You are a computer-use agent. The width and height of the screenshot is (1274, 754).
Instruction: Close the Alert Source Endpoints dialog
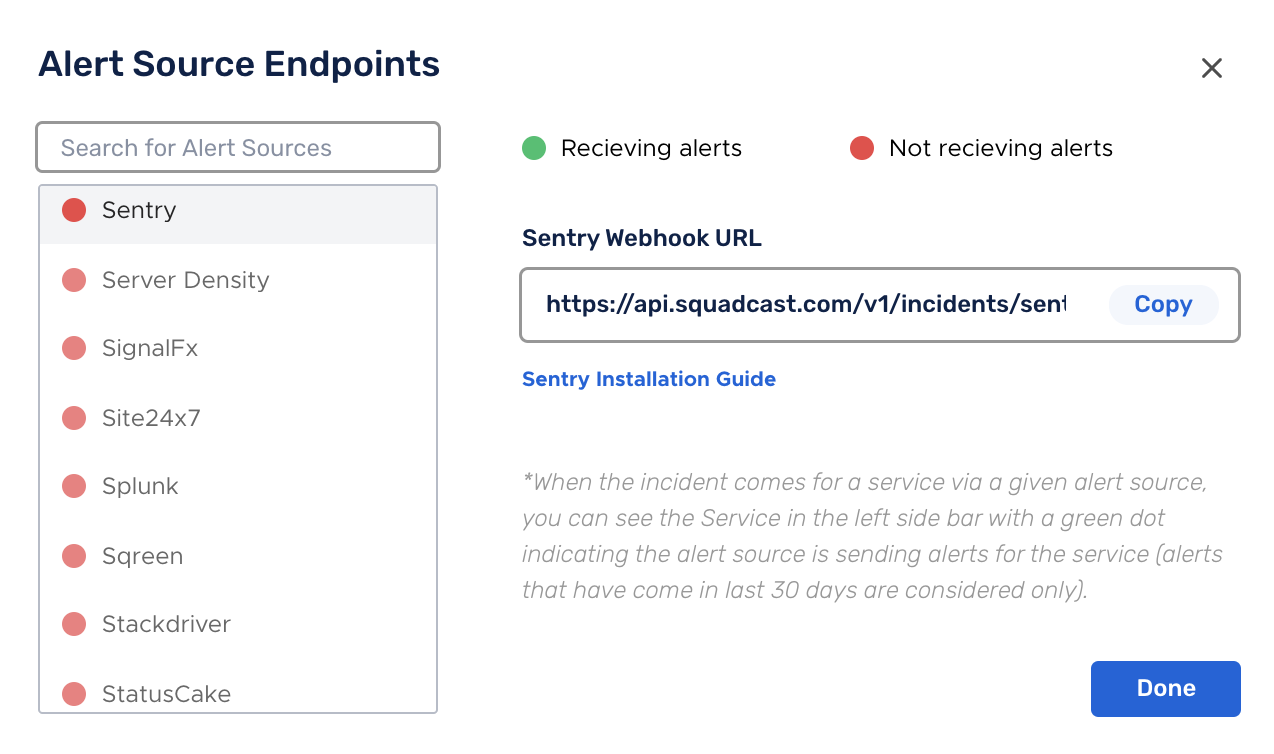click(1212, 68)
